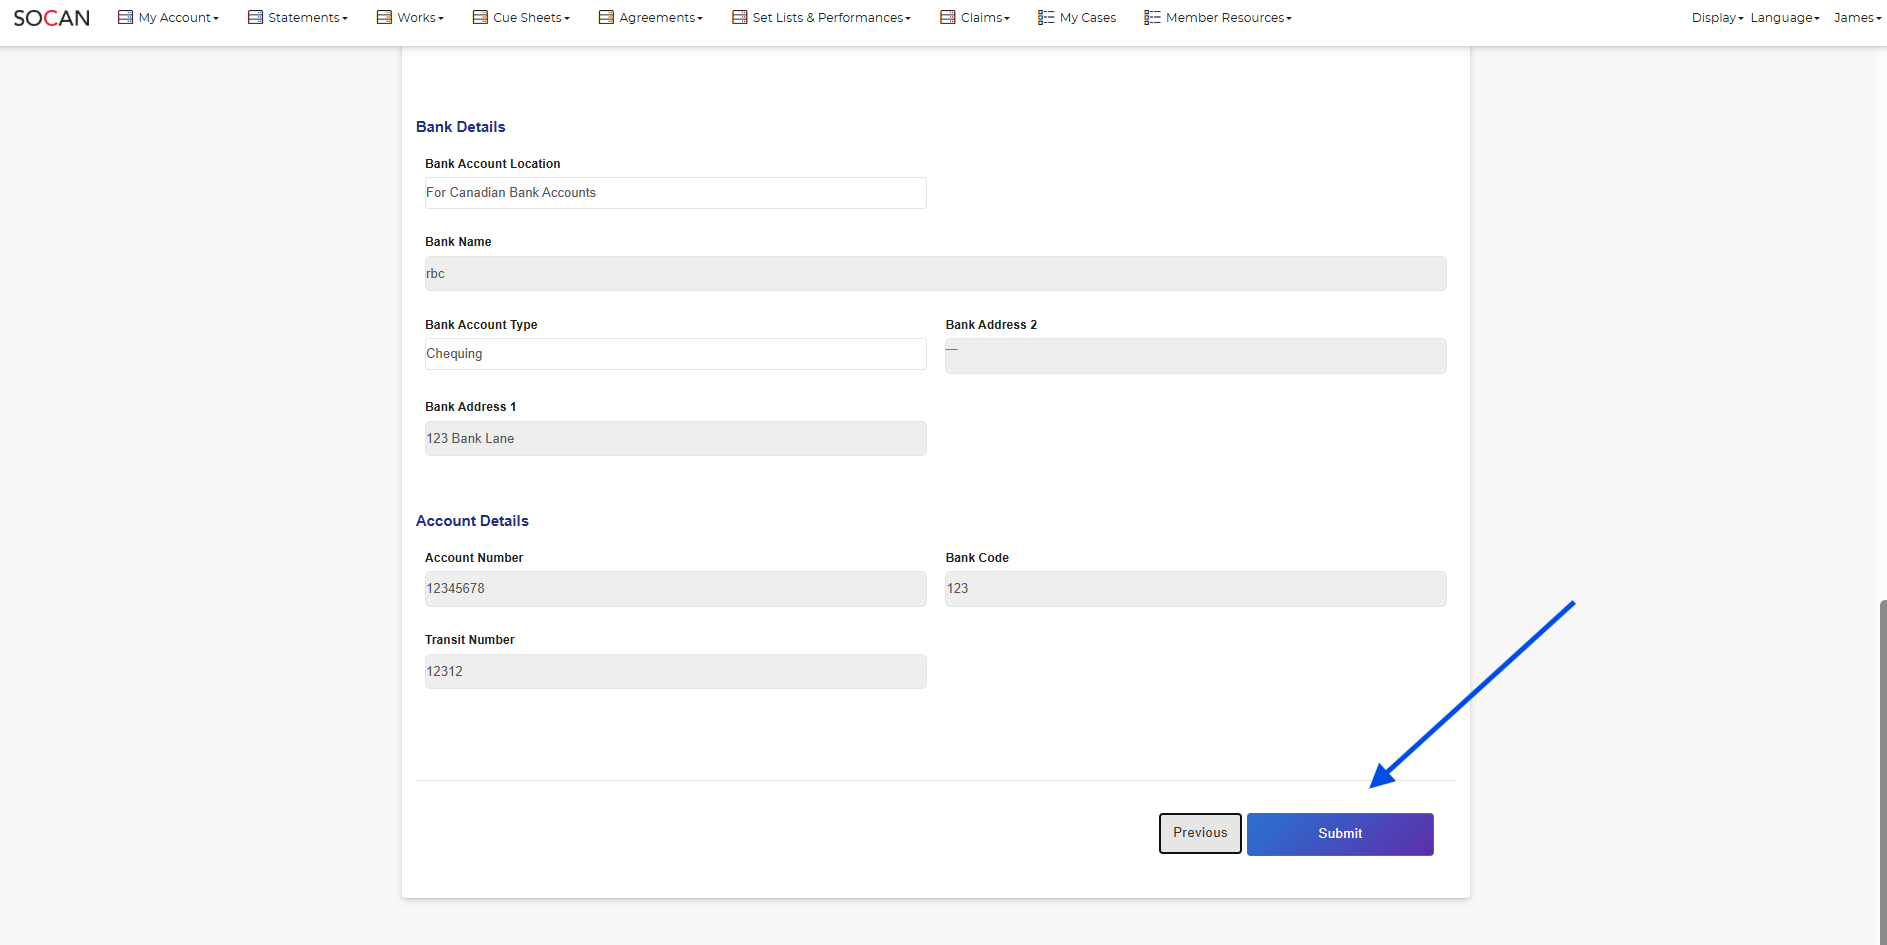Click the My Cases list icon
The width and height of the screenshot is (1887, 945).
tap(1046, 18)
